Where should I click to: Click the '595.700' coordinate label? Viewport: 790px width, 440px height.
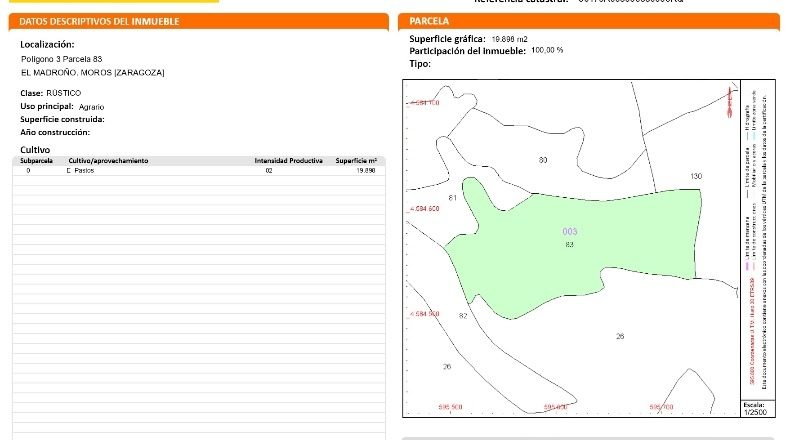pos(661,407)
